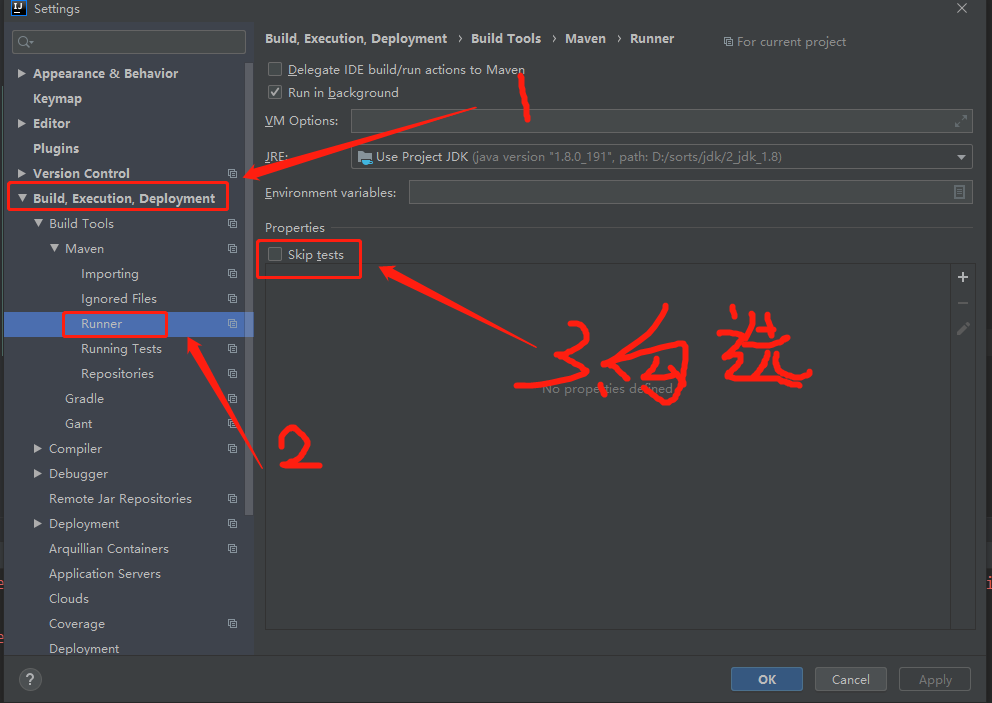Uncheck Run in background
This screenshot has width=992, height=703.
click(275, 92)
